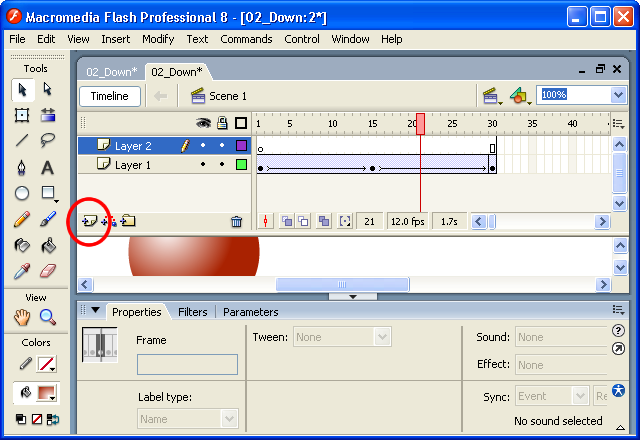
Task: Collapse the Properties panel arrow
Action: click(x=96, y=311)
